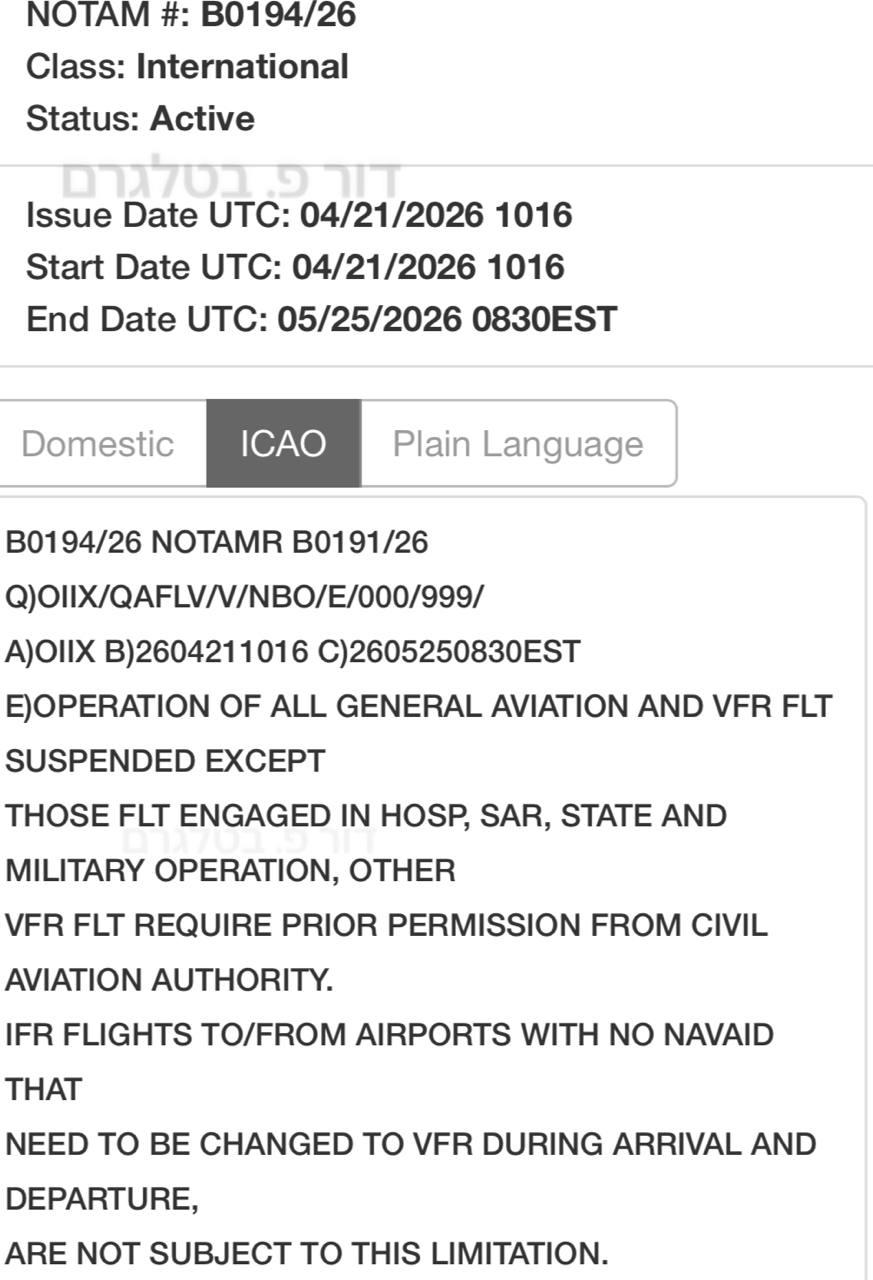The width and height of the screenshot is (873, 1280).
Task: Click the A)OIIX B) C) validity line
Action: click(293, 652)
